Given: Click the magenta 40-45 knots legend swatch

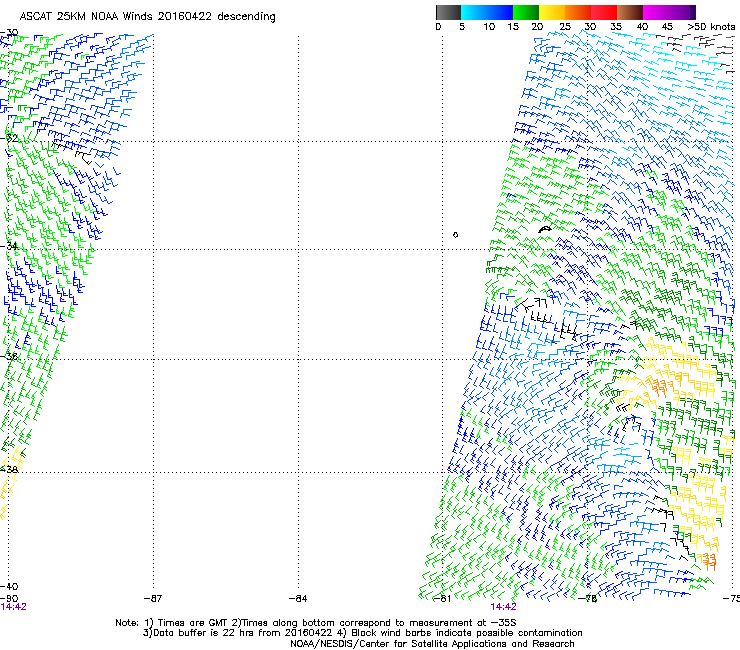Looking at the screenshot, I should 657,12.
